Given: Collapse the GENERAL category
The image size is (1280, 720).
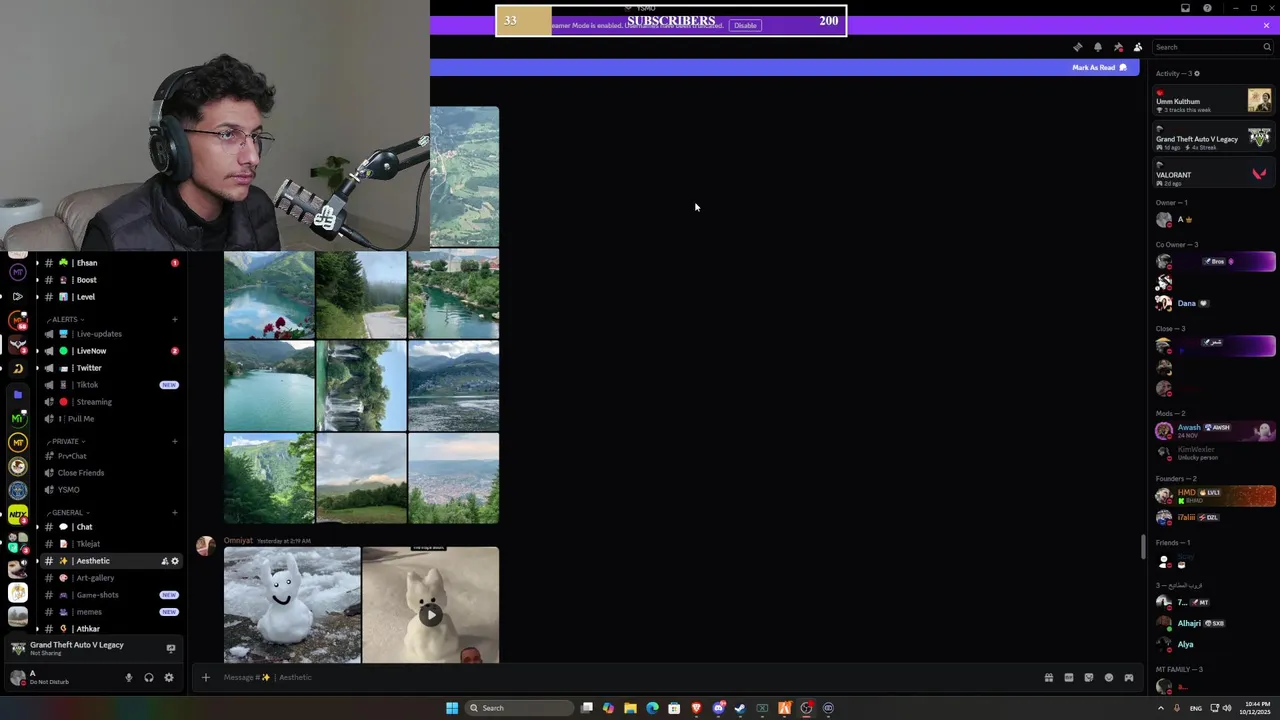Looking at the screenshot, I should click(x=68, y=513).
